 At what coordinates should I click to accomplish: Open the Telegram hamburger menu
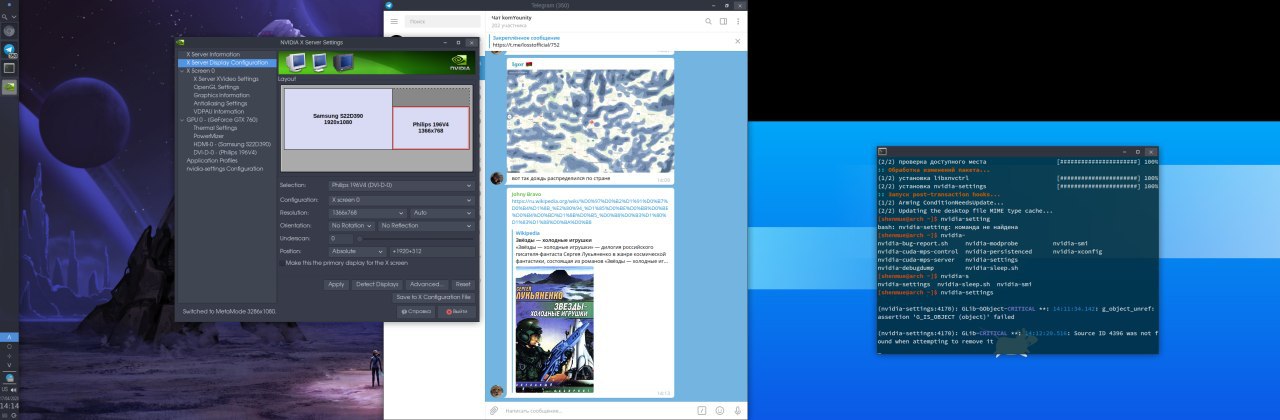(x=394, y=21)
